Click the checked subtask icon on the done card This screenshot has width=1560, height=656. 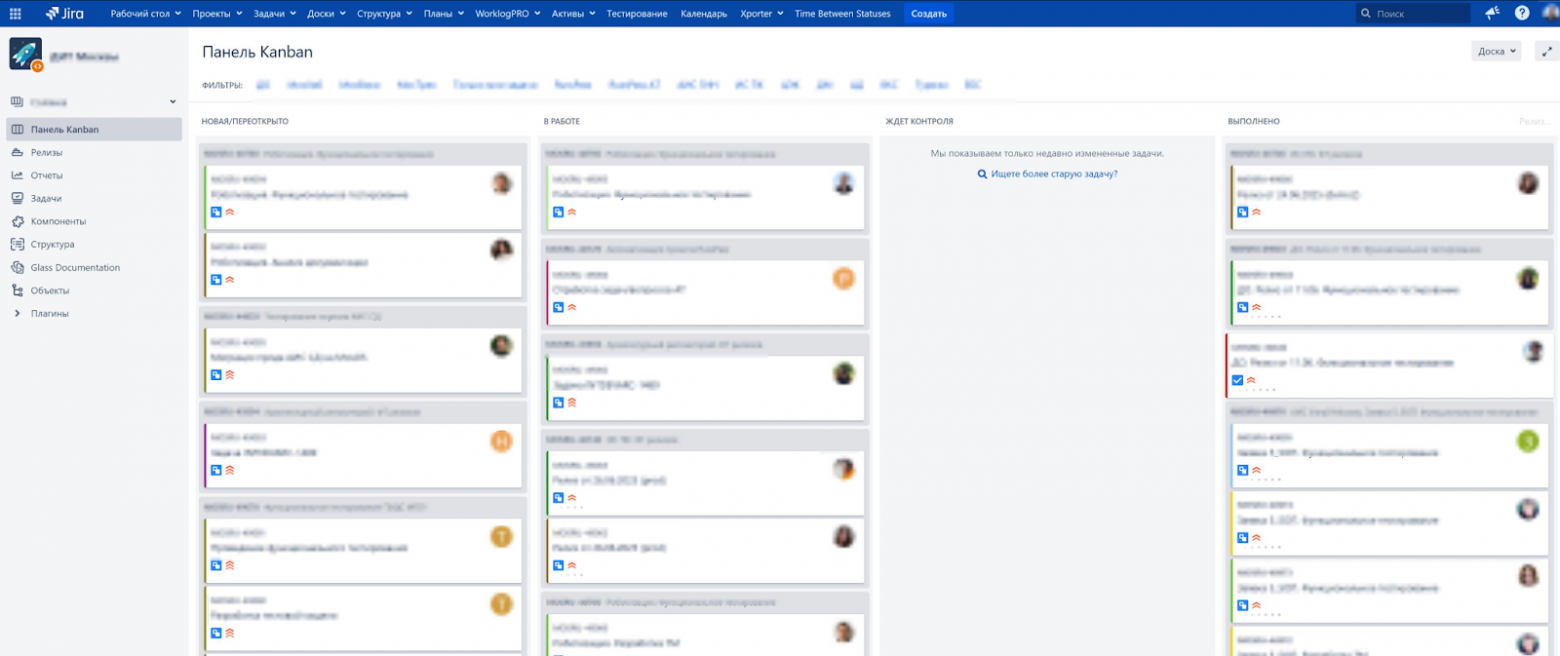click(1238, 379)
